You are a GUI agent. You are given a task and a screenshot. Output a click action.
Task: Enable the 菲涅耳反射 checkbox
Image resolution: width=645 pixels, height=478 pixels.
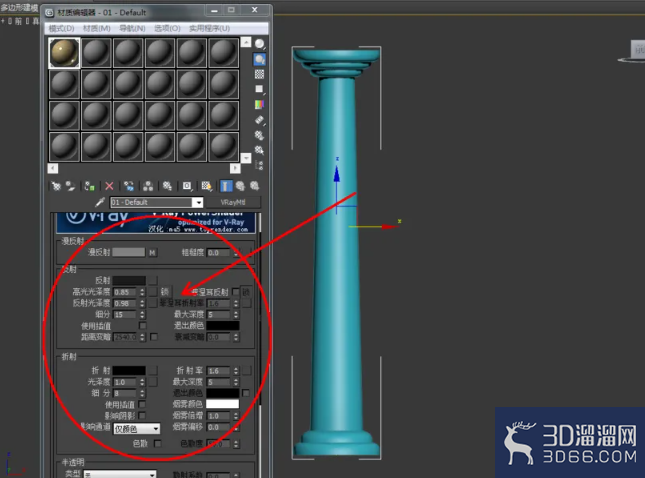[x=235, y=292]
